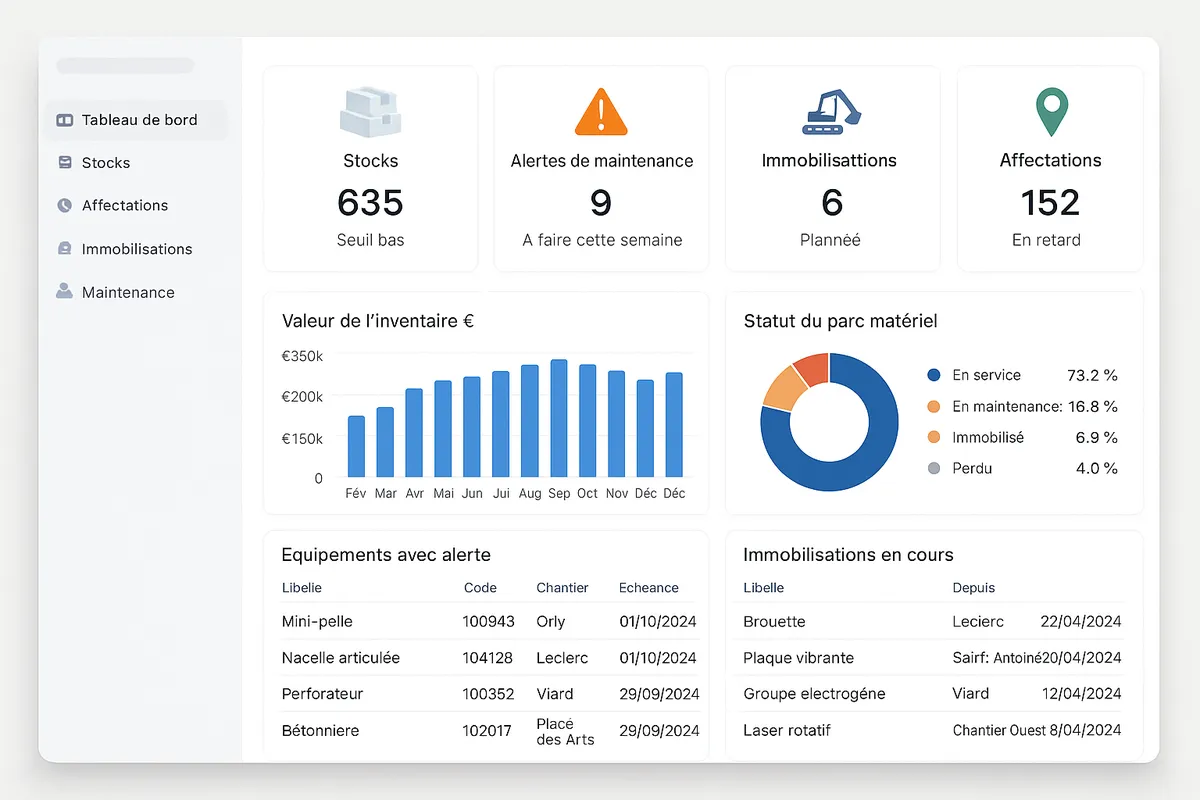The width and height of the screenshot is (1200, 800).
Task: Click the green location pin on Affectations card
Action: pos(1050,111)
